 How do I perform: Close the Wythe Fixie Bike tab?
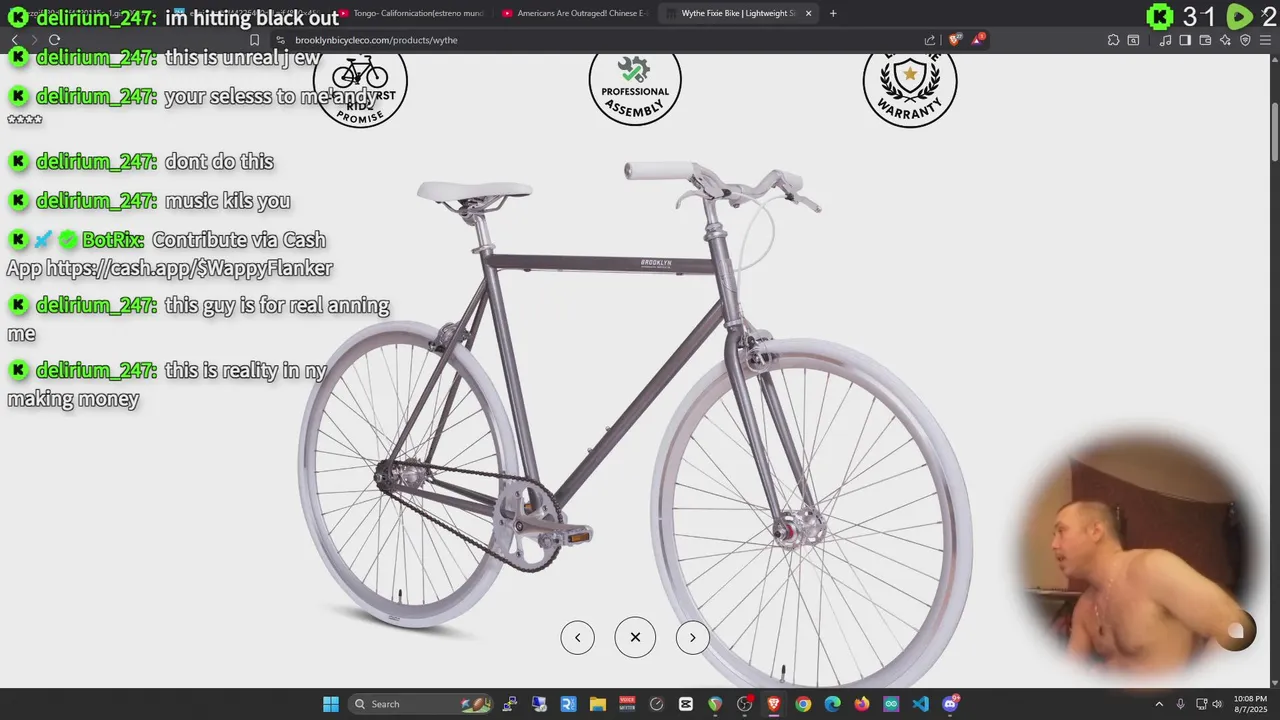click(808, 13)
